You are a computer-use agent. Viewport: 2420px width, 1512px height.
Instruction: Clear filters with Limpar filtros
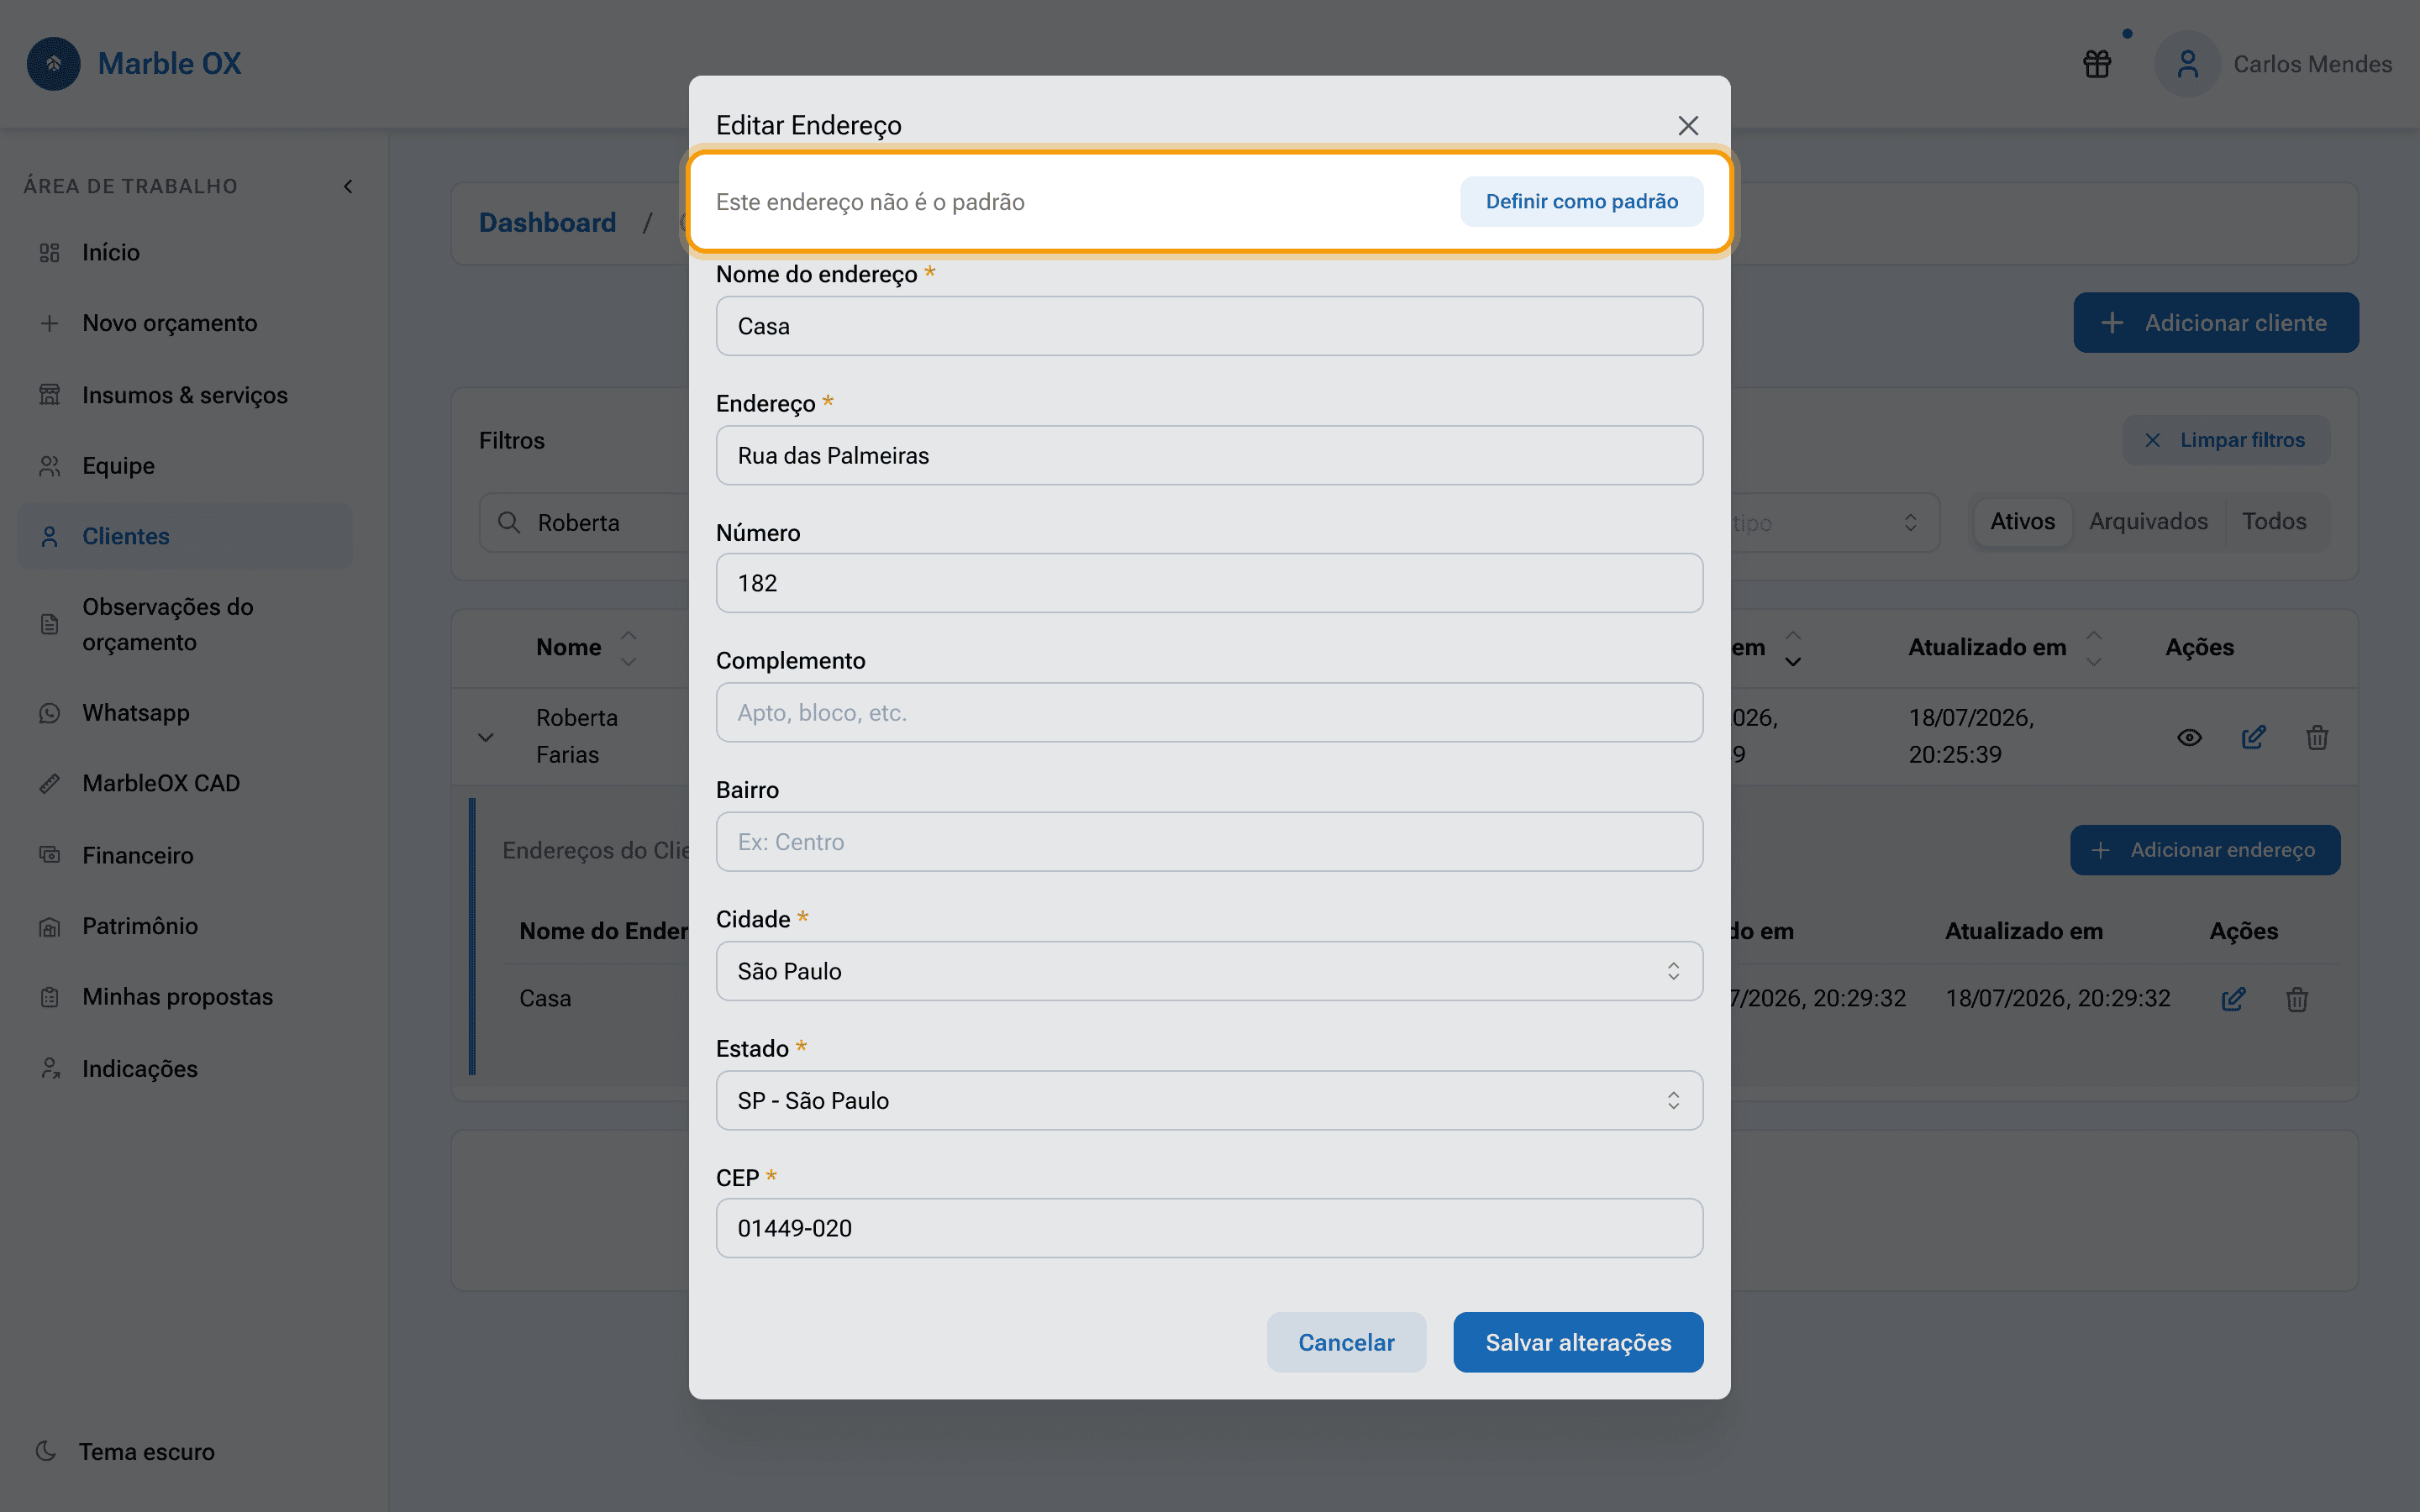tap(2226, 440)
